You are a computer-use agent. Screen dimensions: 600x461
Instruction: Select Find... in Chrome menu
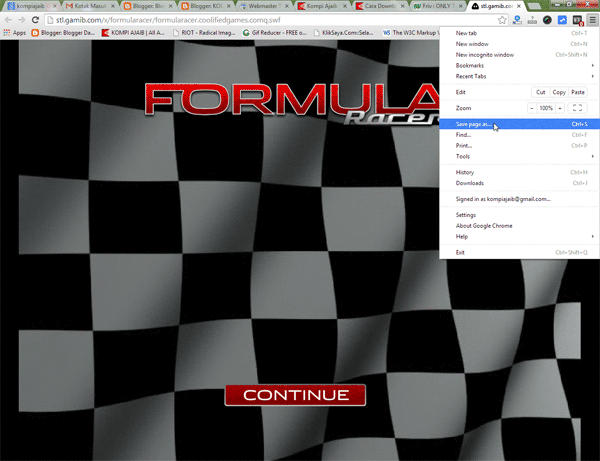coord(519,135)
